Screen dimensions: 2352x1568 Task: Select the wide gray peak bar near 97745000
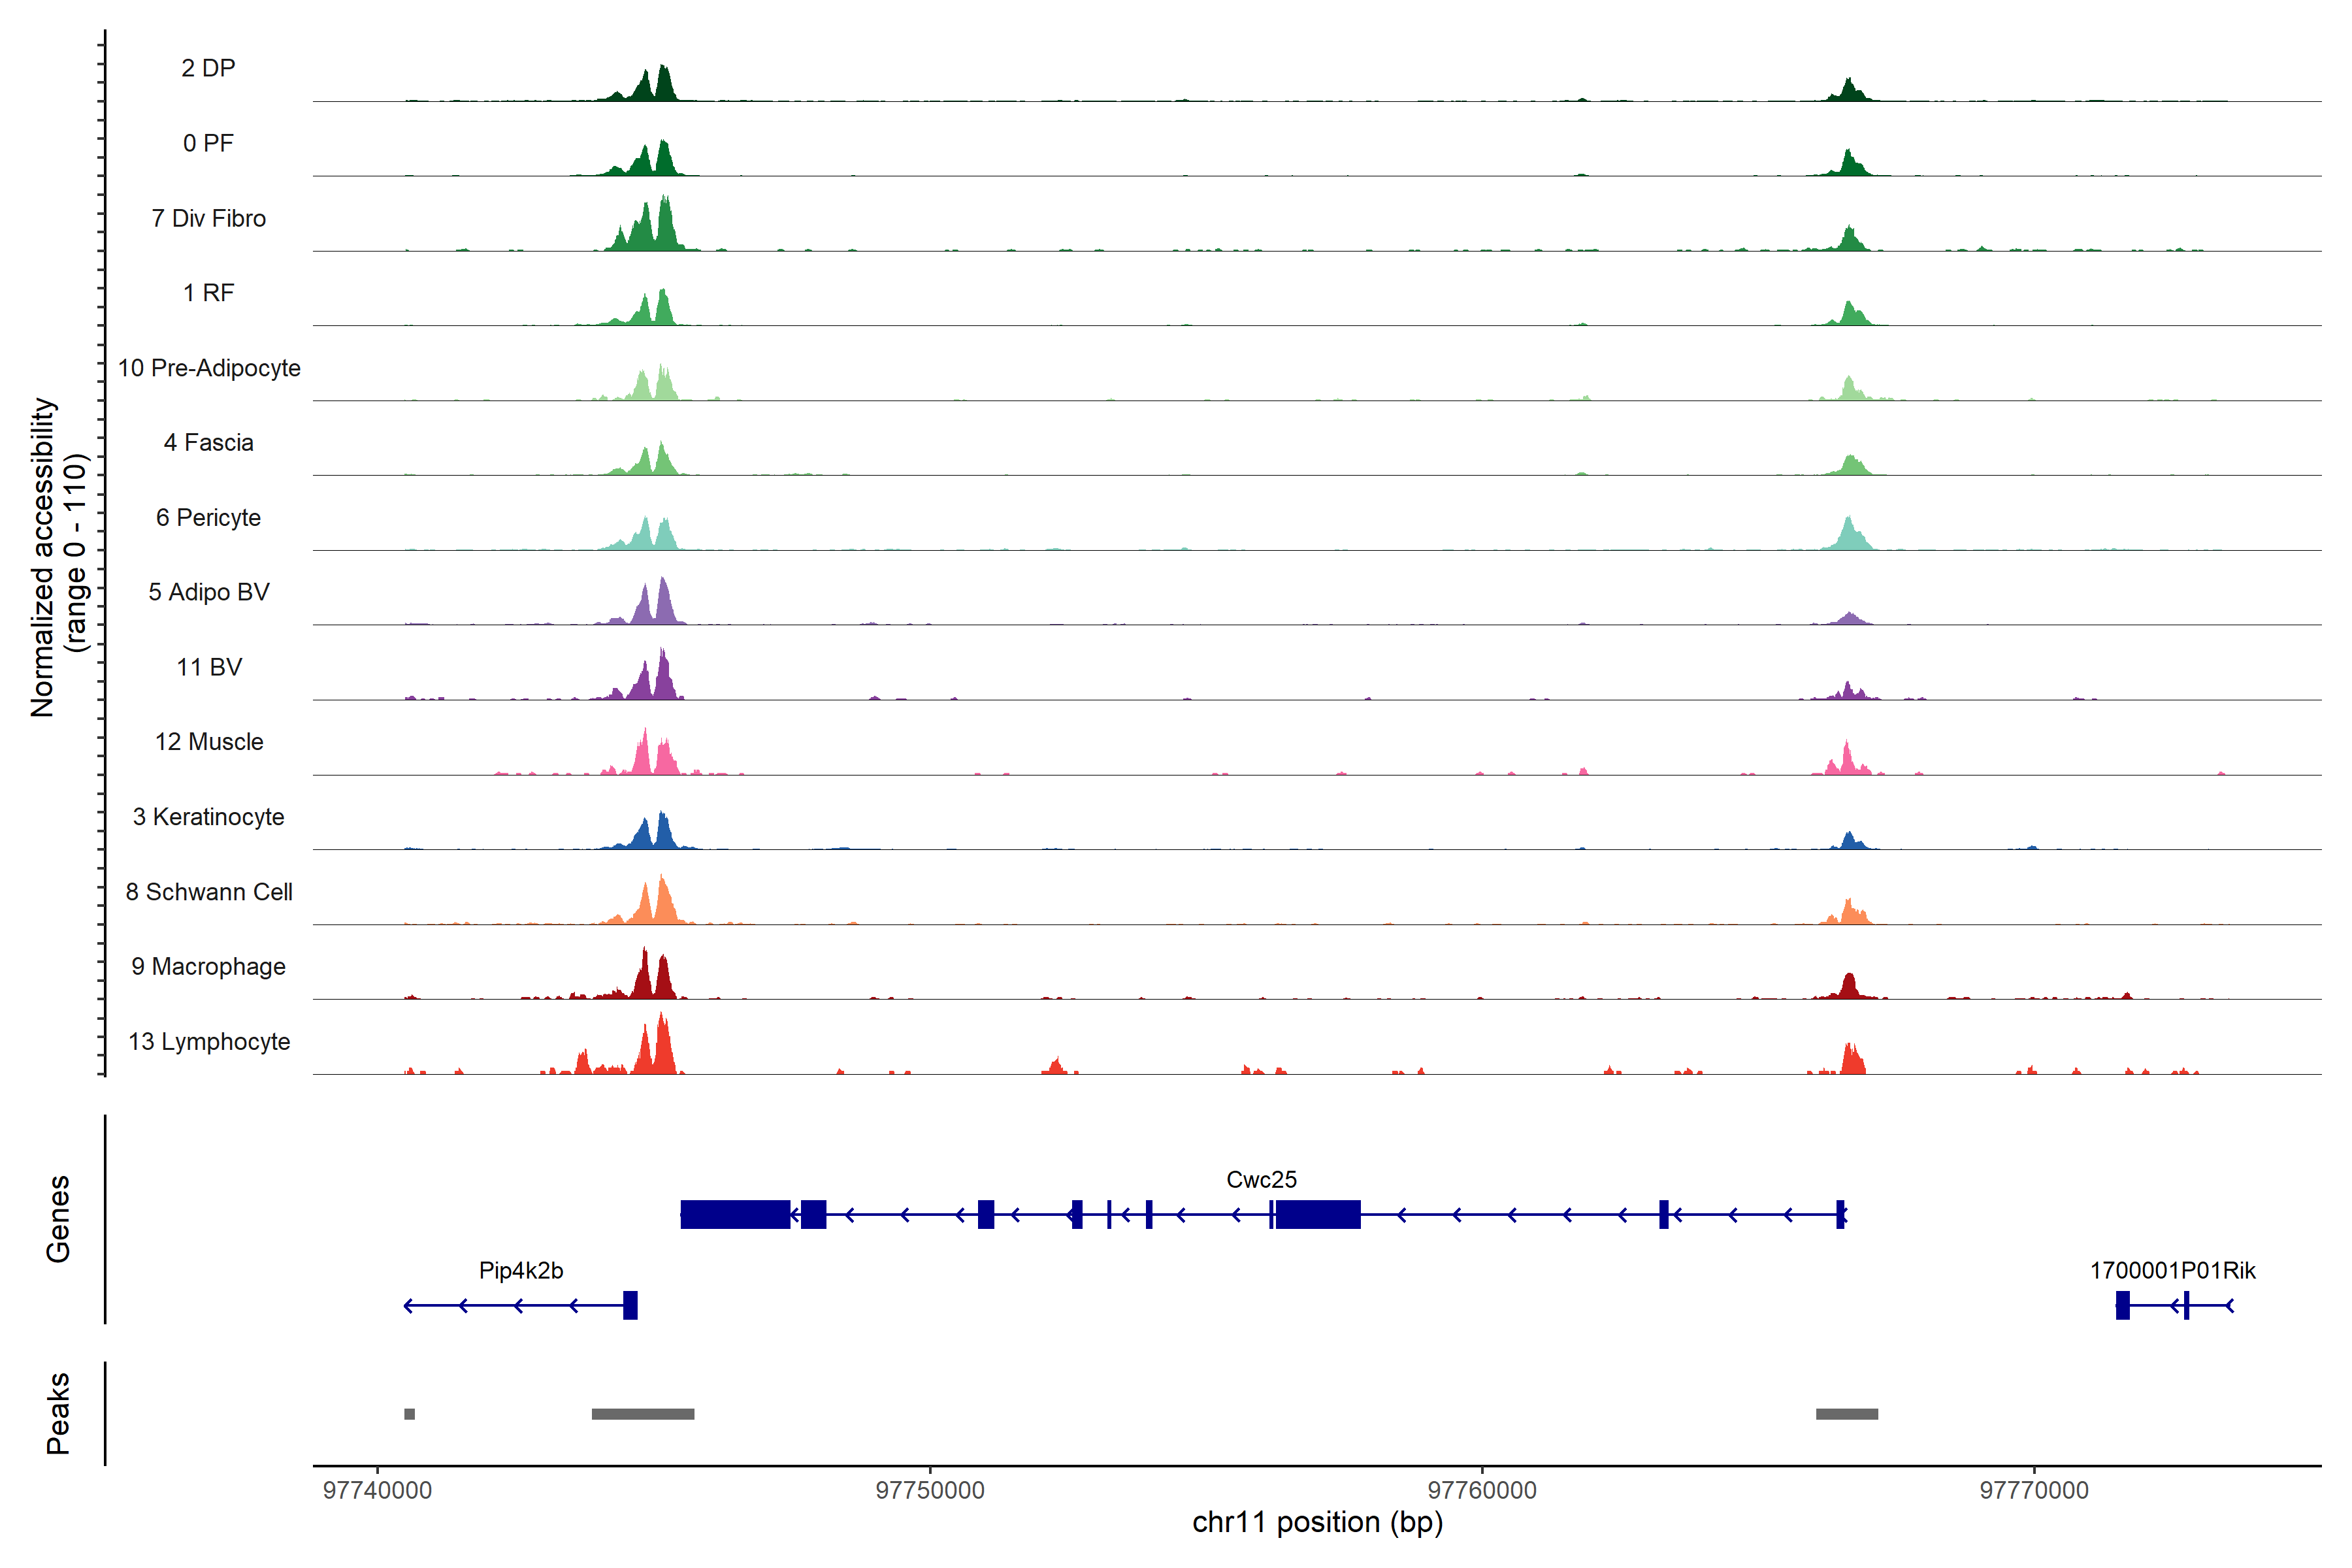(643, 1414)
